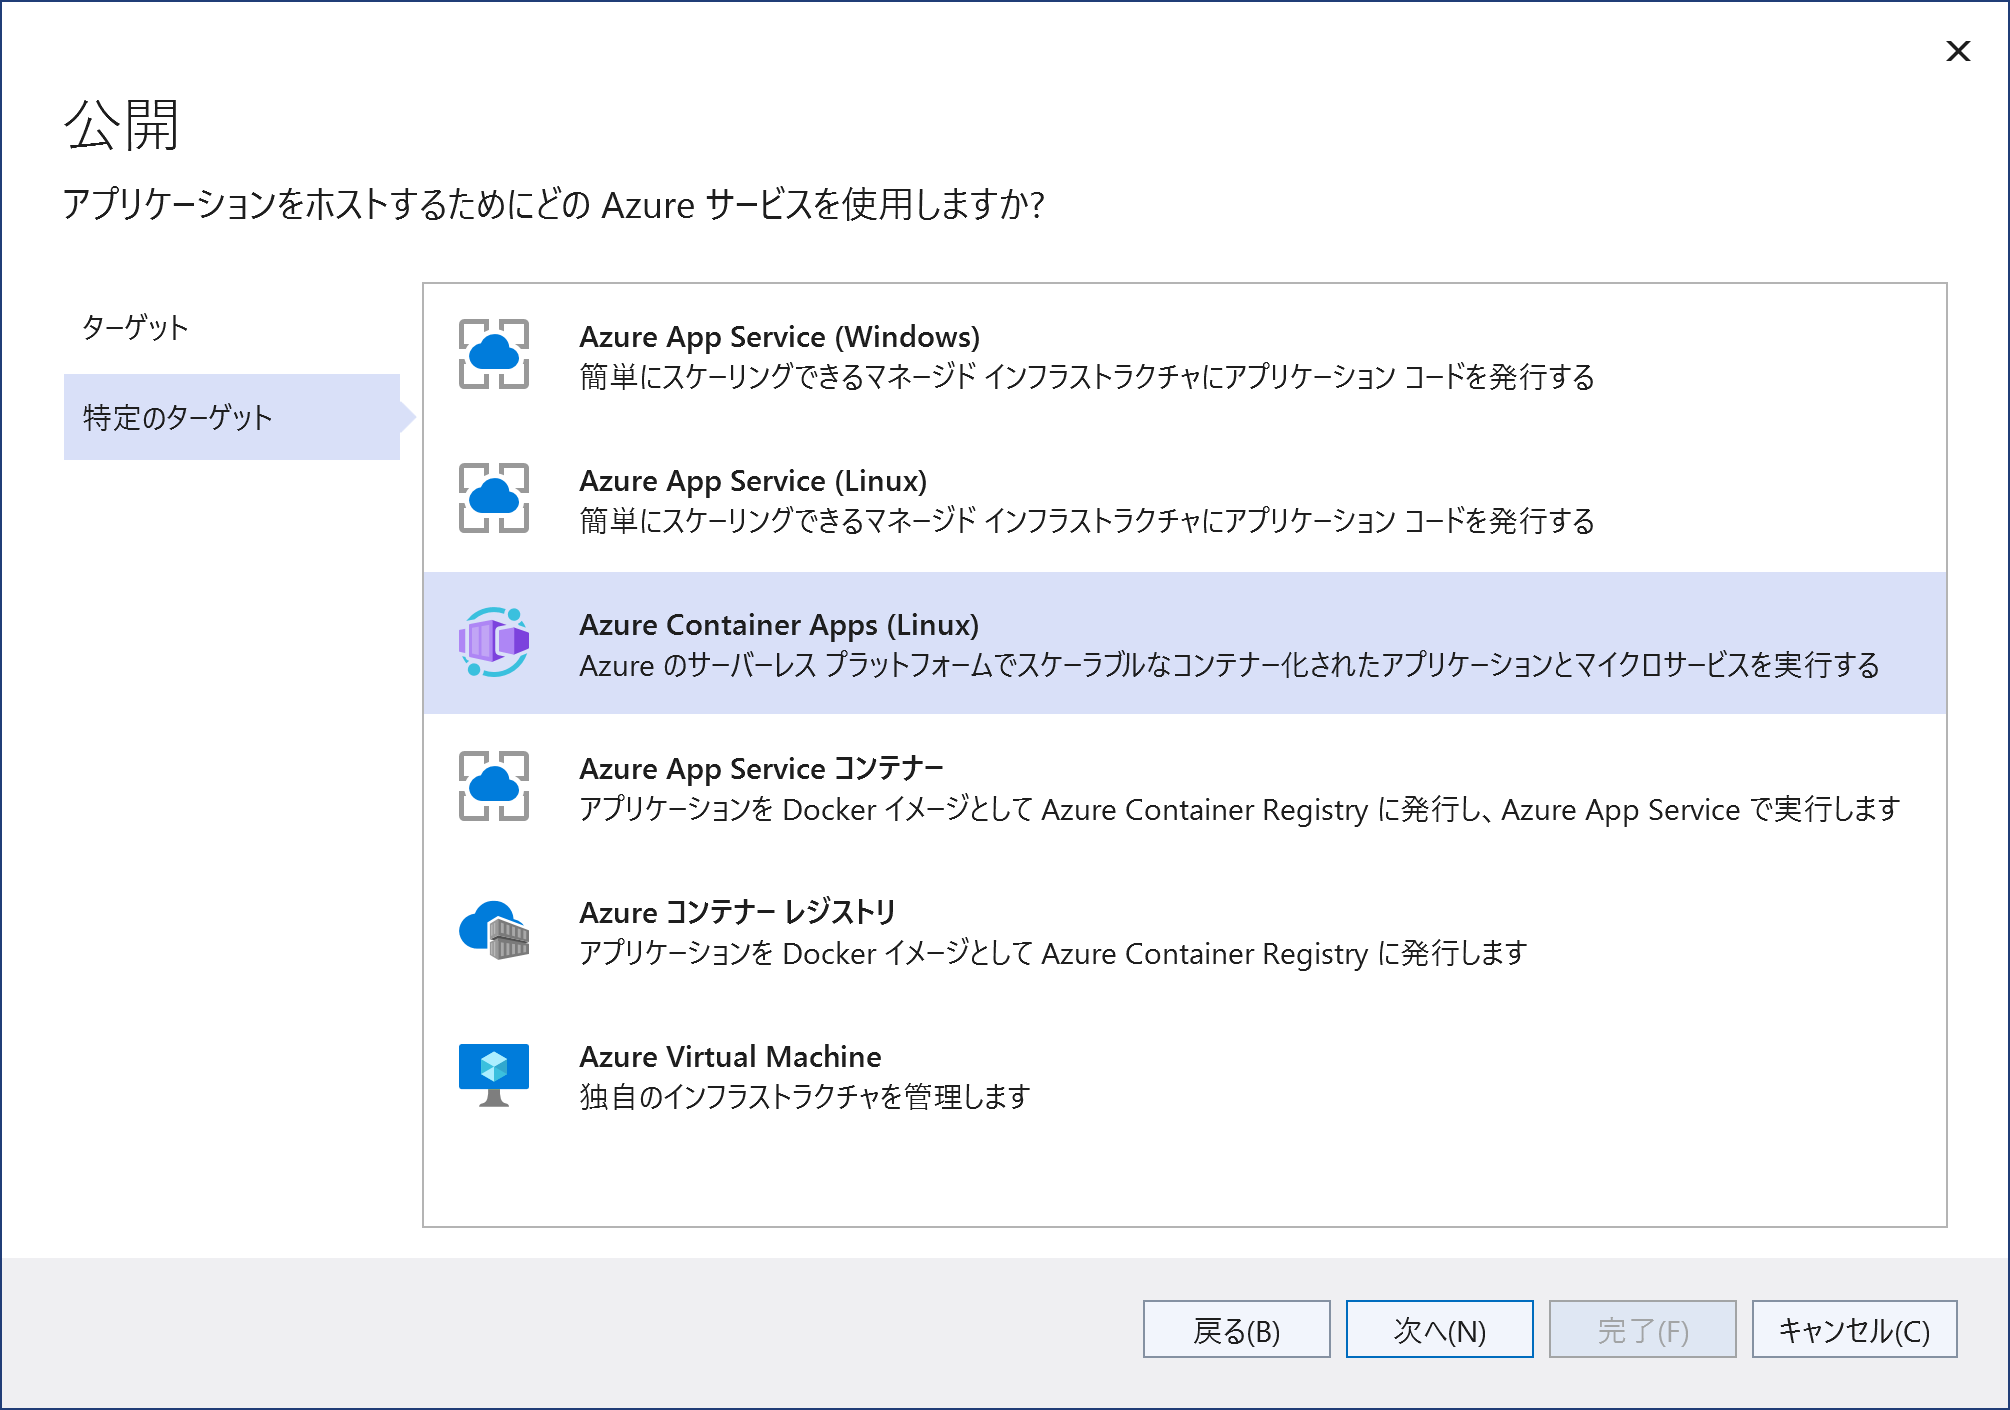Image resolution: width=2010 pixels, height=1410 pixels.
Task: Click the Azure Container Apps purple icon
Action: tap(494, 642)
